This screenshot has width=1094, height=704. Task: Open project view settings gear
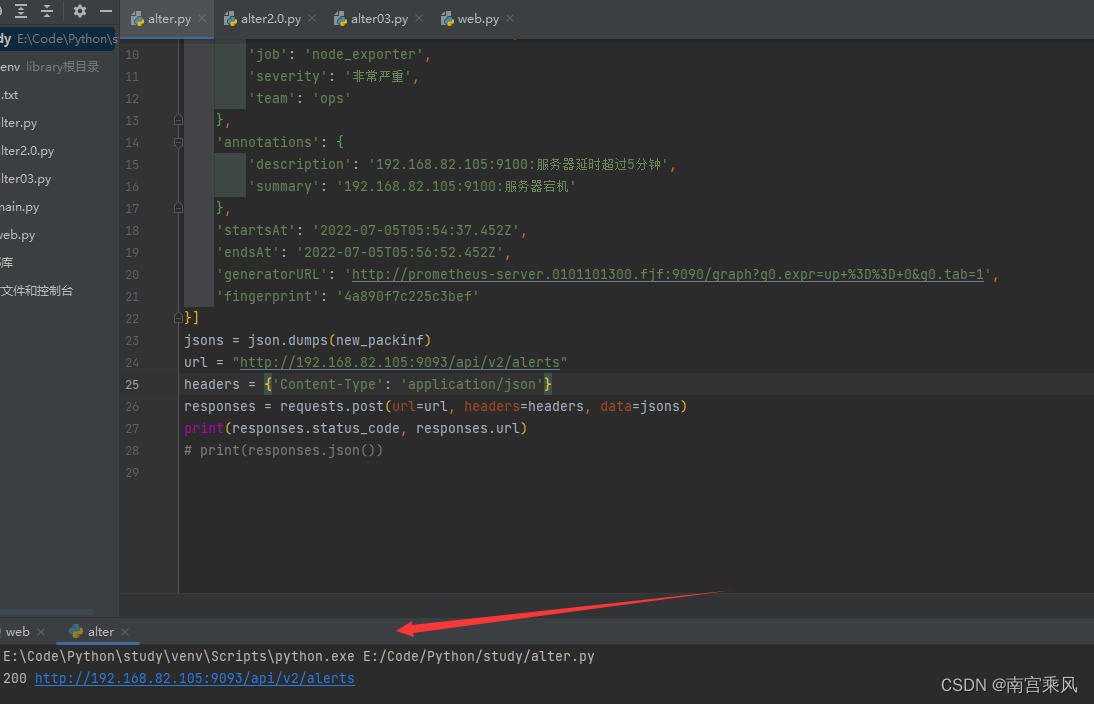coord(80,10)
